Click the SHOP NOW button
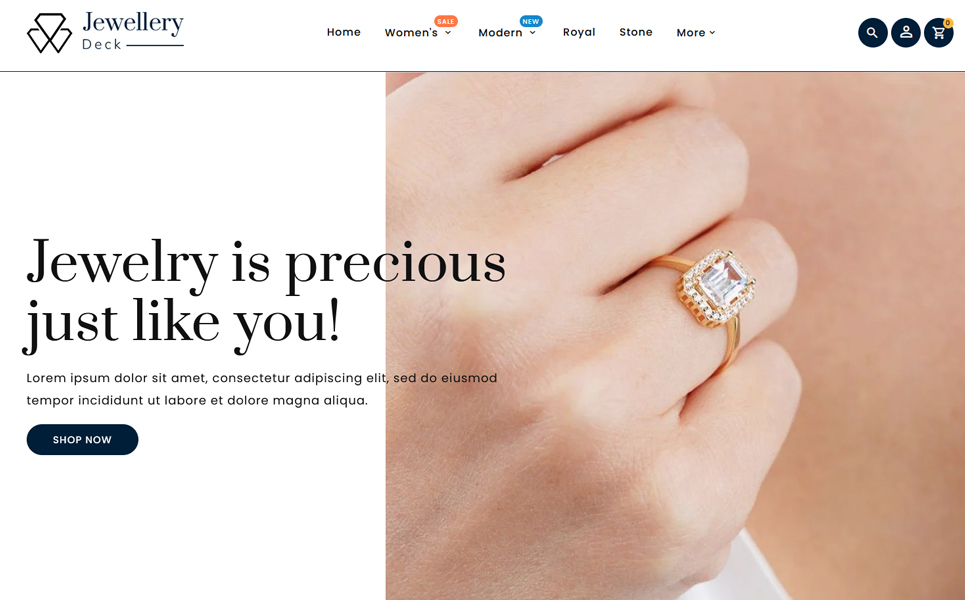The width and height of the screenshot is (965, 600). click(x=82, y=439)
